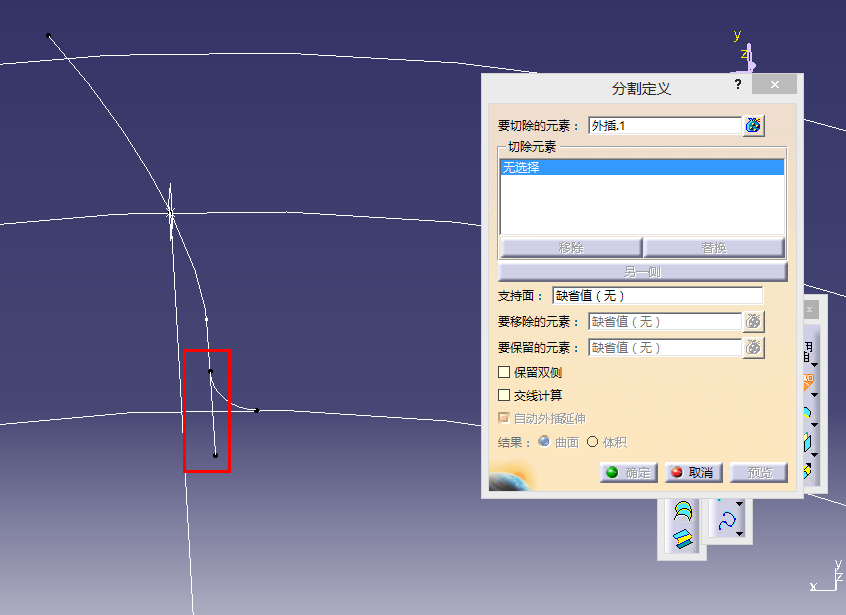846x615 pixels.
Task: Select the 无选择 row in cutting elements list
Action: coord(643,167)
